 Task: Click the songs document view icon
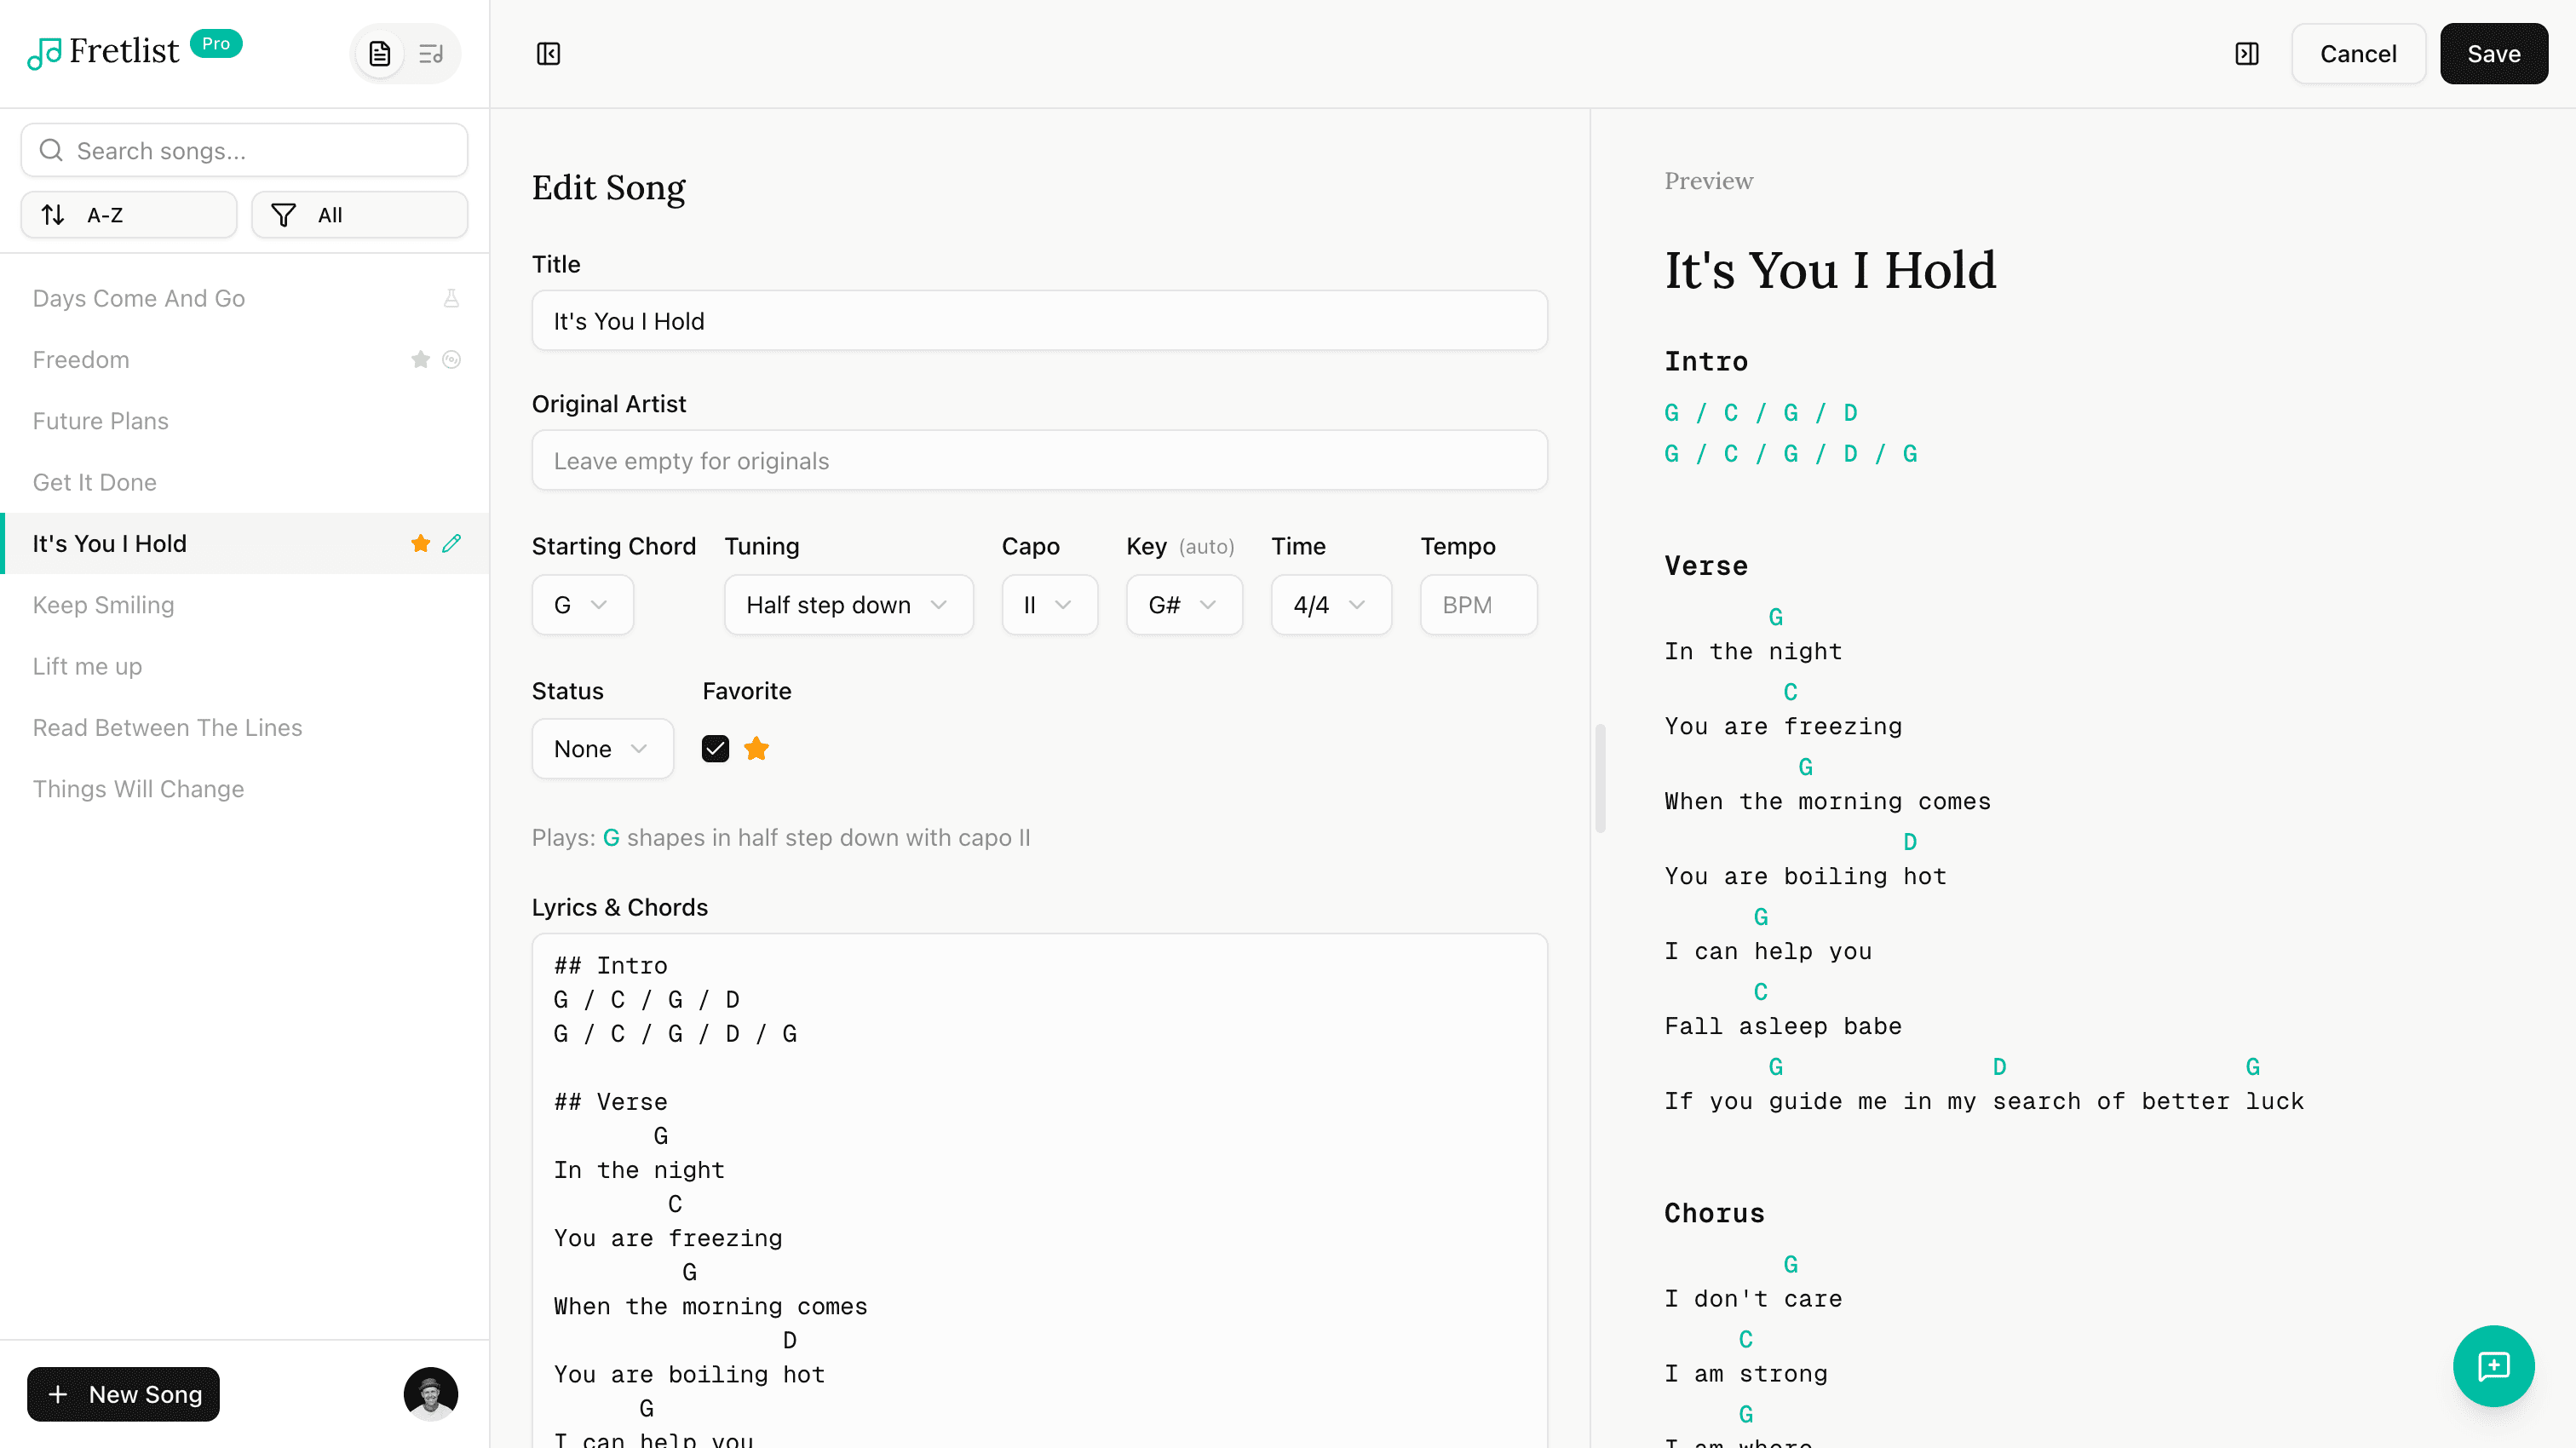point(379,54)
